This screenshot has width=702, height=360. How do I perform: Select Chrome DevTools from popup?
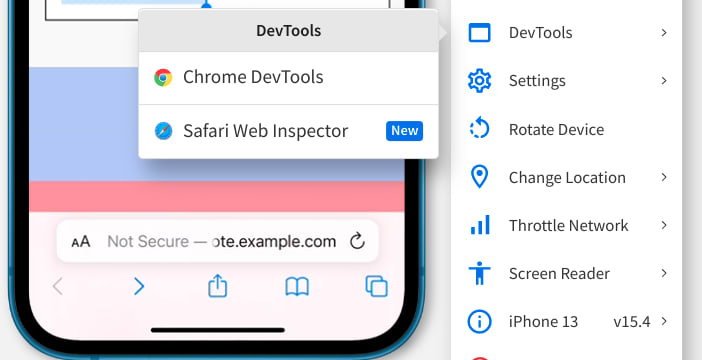click(x=288, y=78)
